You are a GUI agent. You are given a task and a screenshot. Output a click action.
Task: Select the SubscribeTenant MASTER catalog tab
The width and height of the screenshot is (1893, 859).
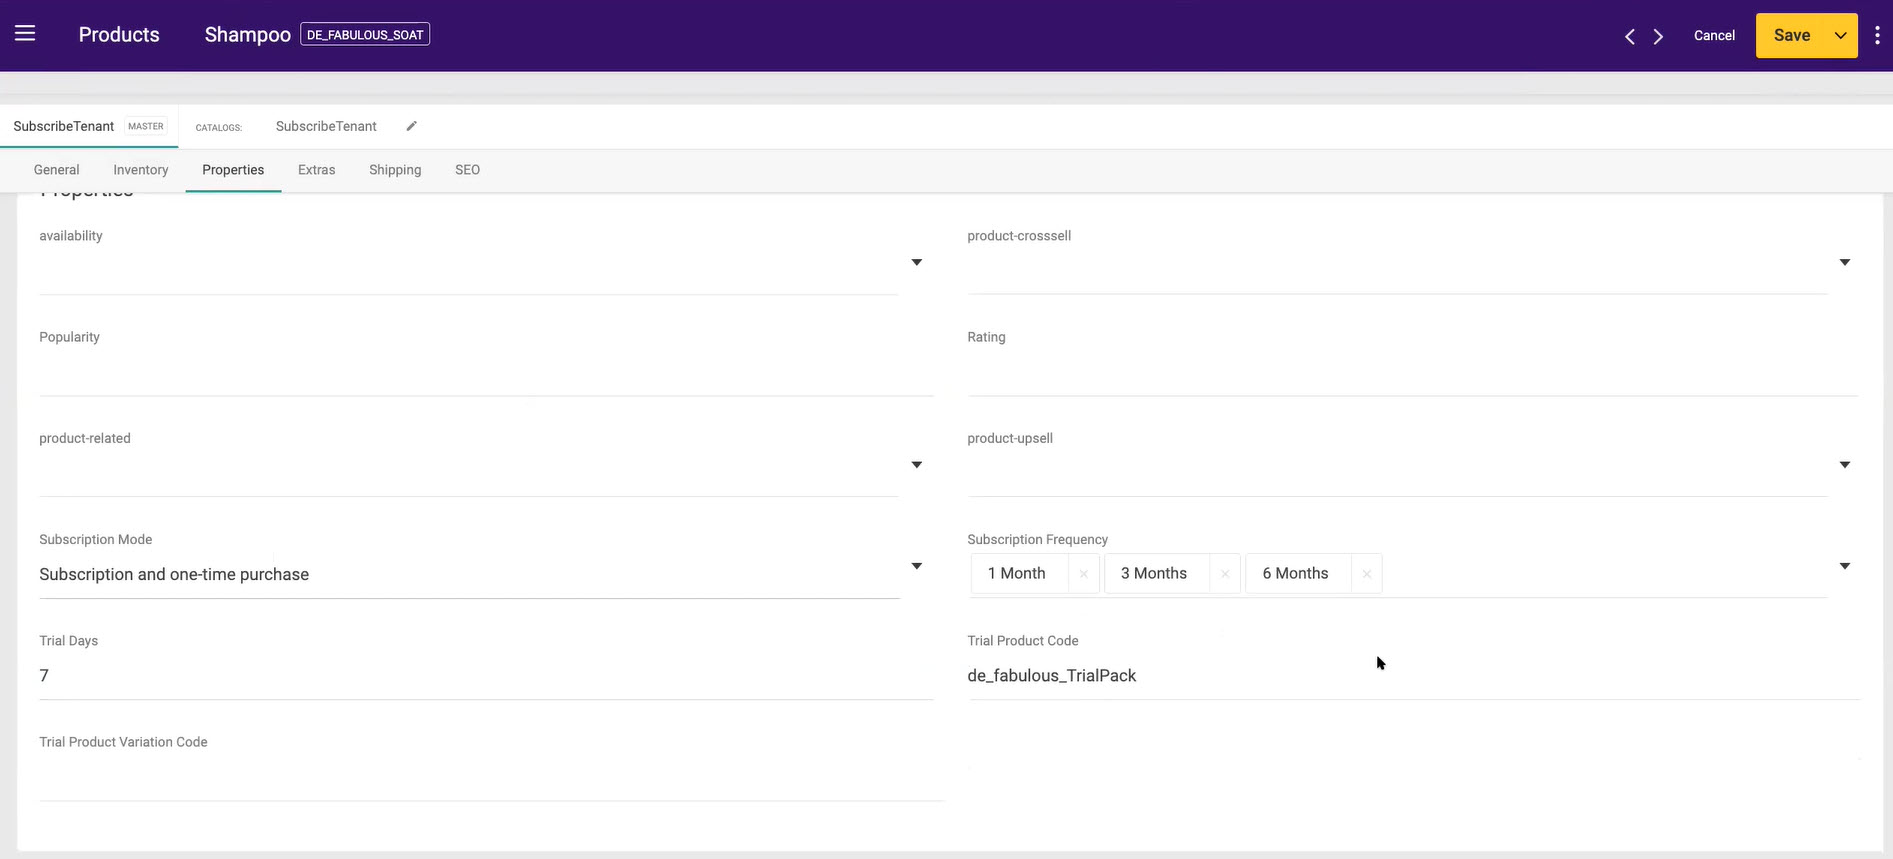tap(89, 126)
